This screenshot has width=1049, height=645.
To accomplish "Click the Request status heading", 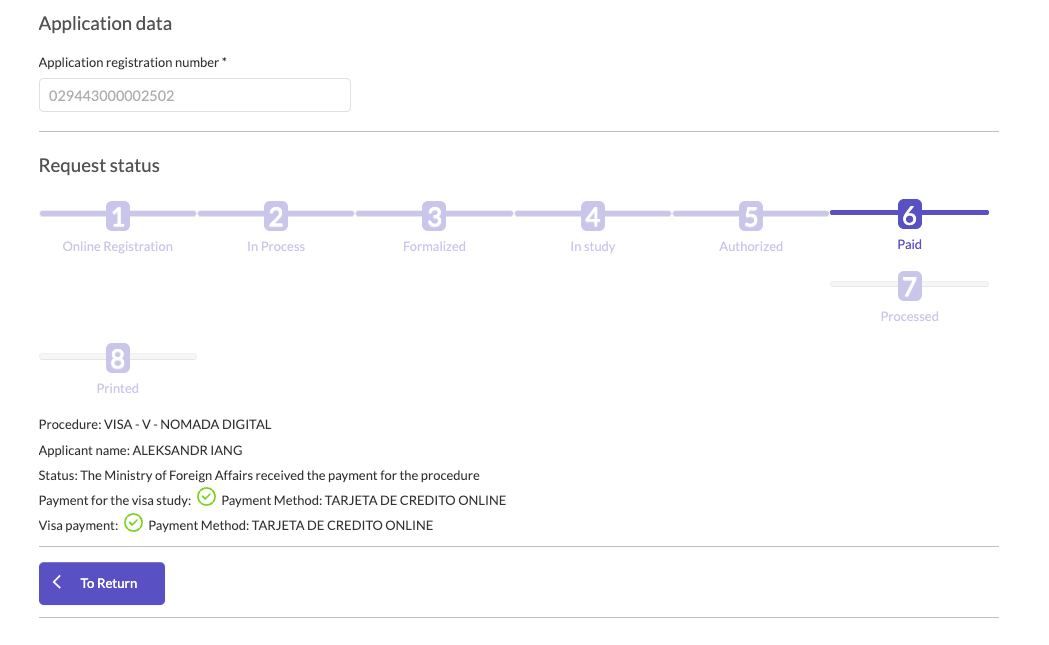I will click(x=99, y=166).
